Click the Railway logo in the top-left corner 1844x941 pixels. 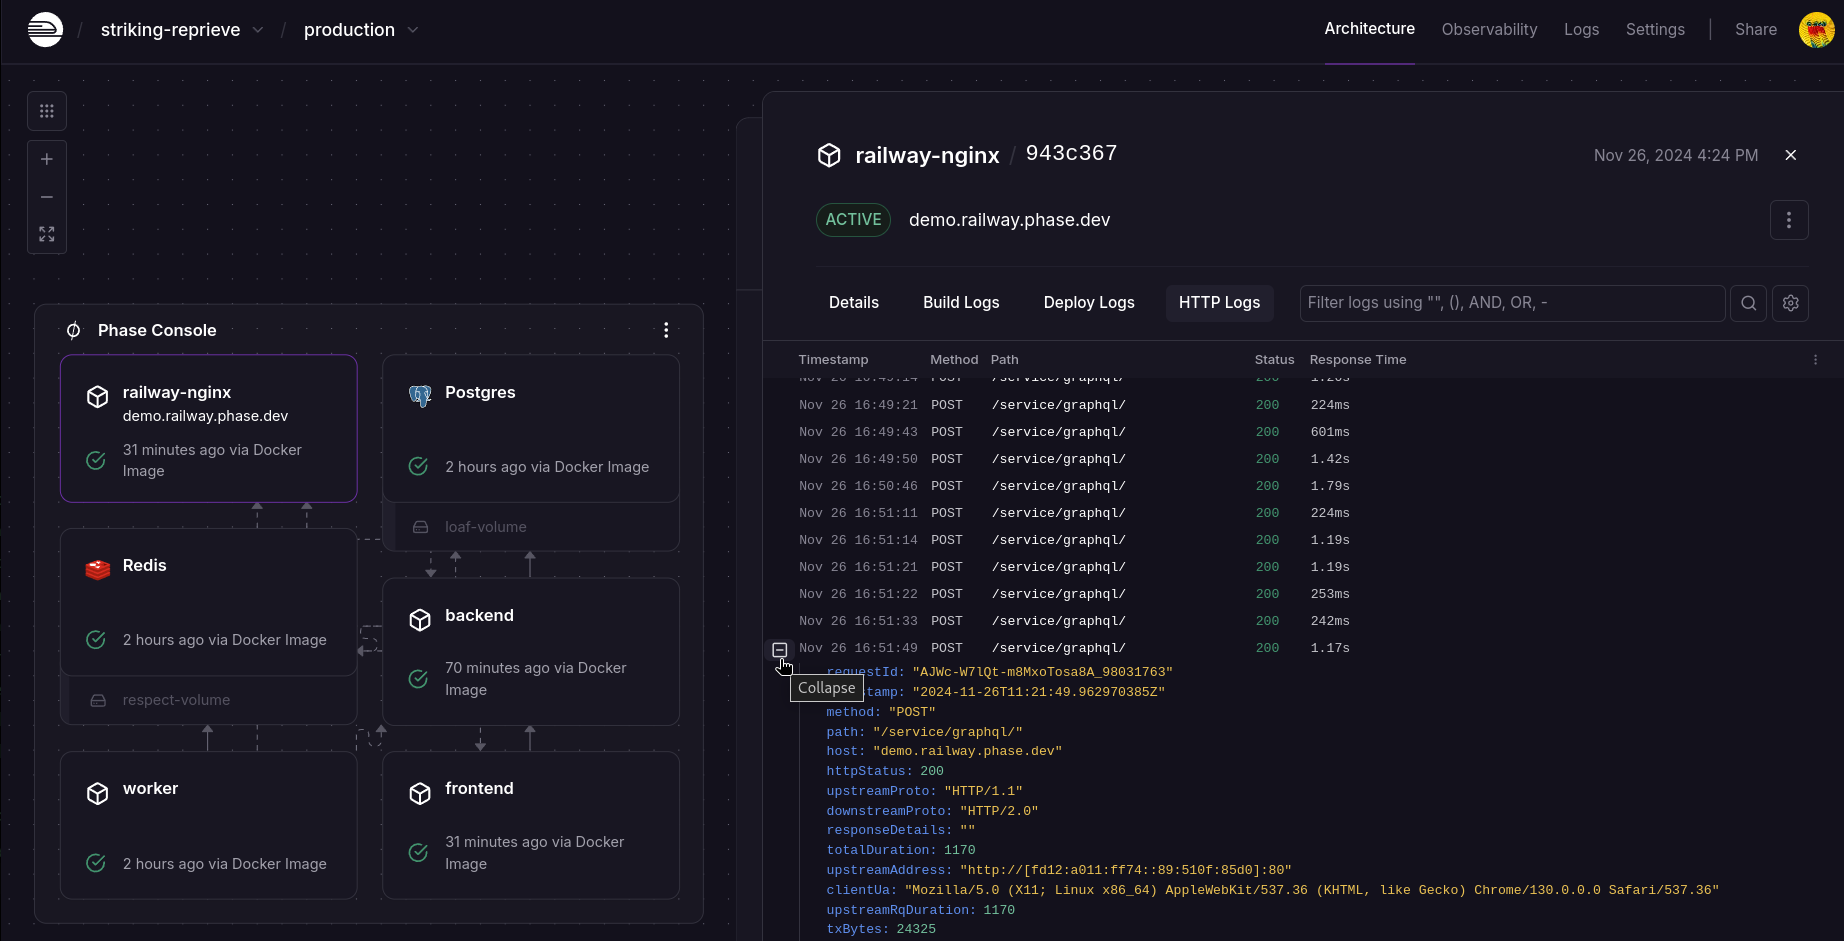tap(45, 29)
